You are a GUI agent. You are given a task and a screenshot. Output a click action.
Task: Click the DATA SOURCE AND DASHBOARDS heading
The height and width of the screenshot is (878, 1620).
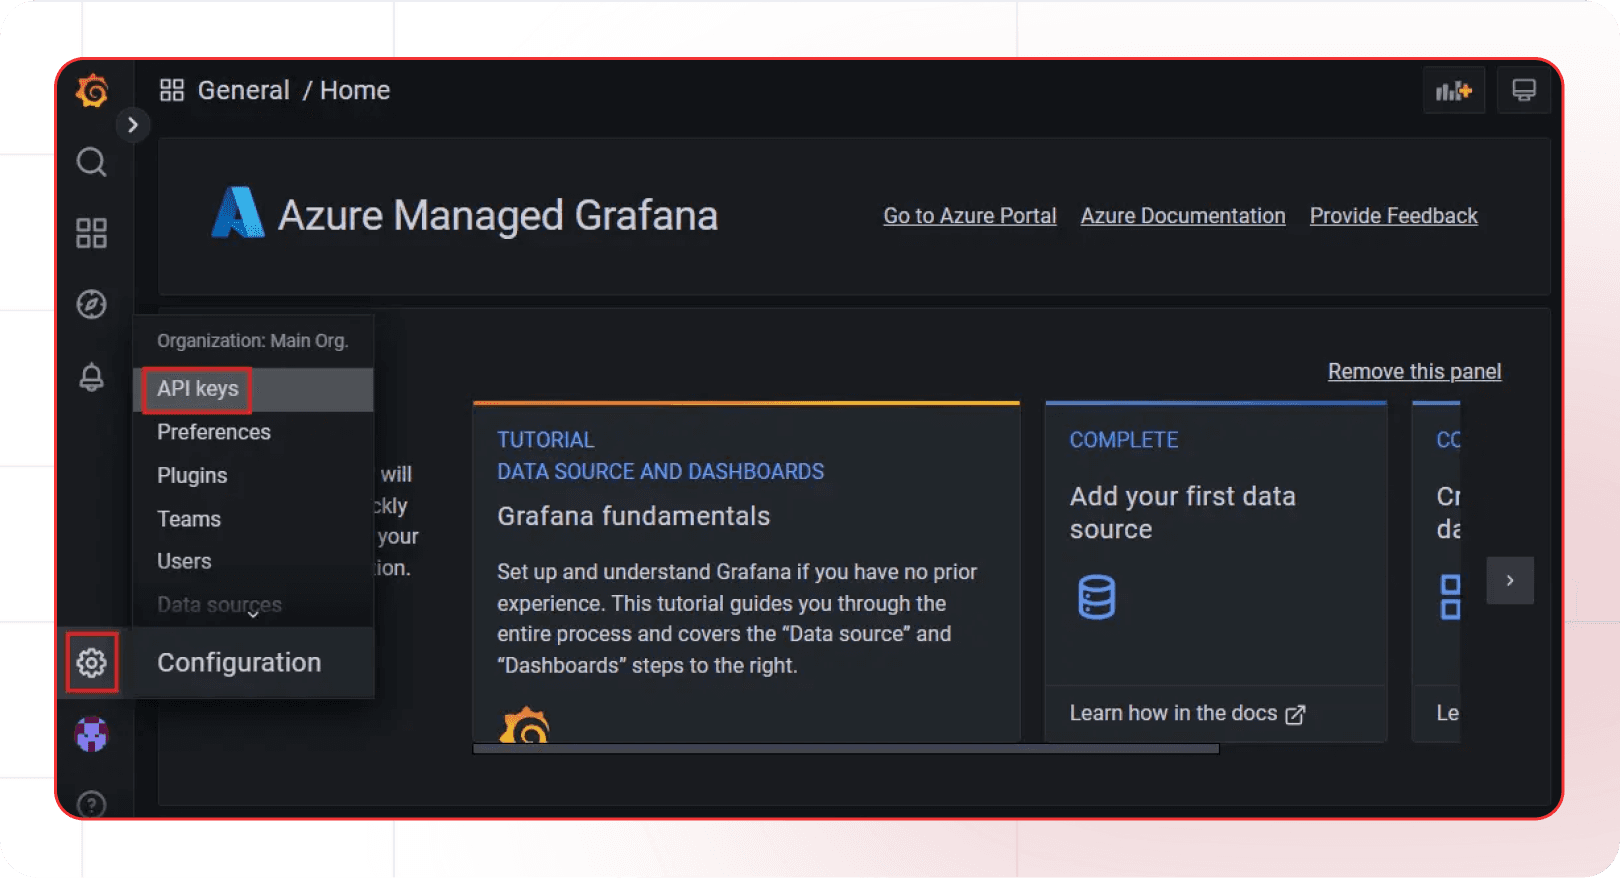[x=661, y=472]
